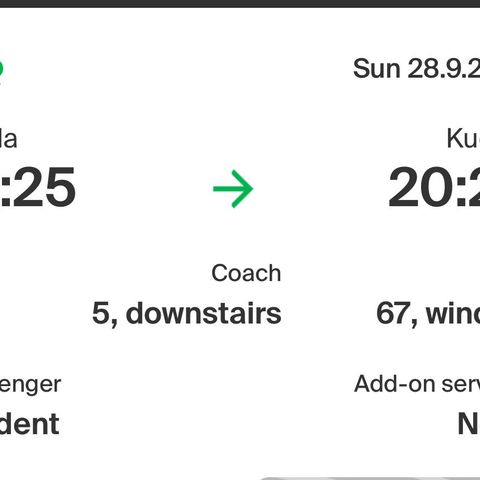Open the Add-on services label

coord(417,384)
